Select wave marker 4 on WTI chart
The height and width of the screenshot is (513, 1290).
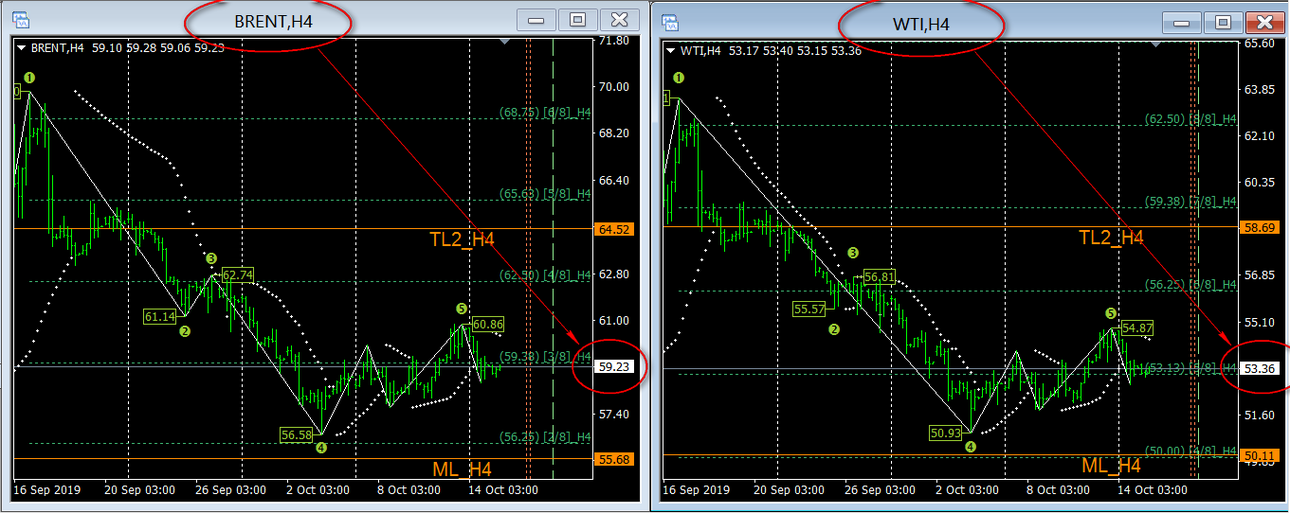tap(970, 448)
